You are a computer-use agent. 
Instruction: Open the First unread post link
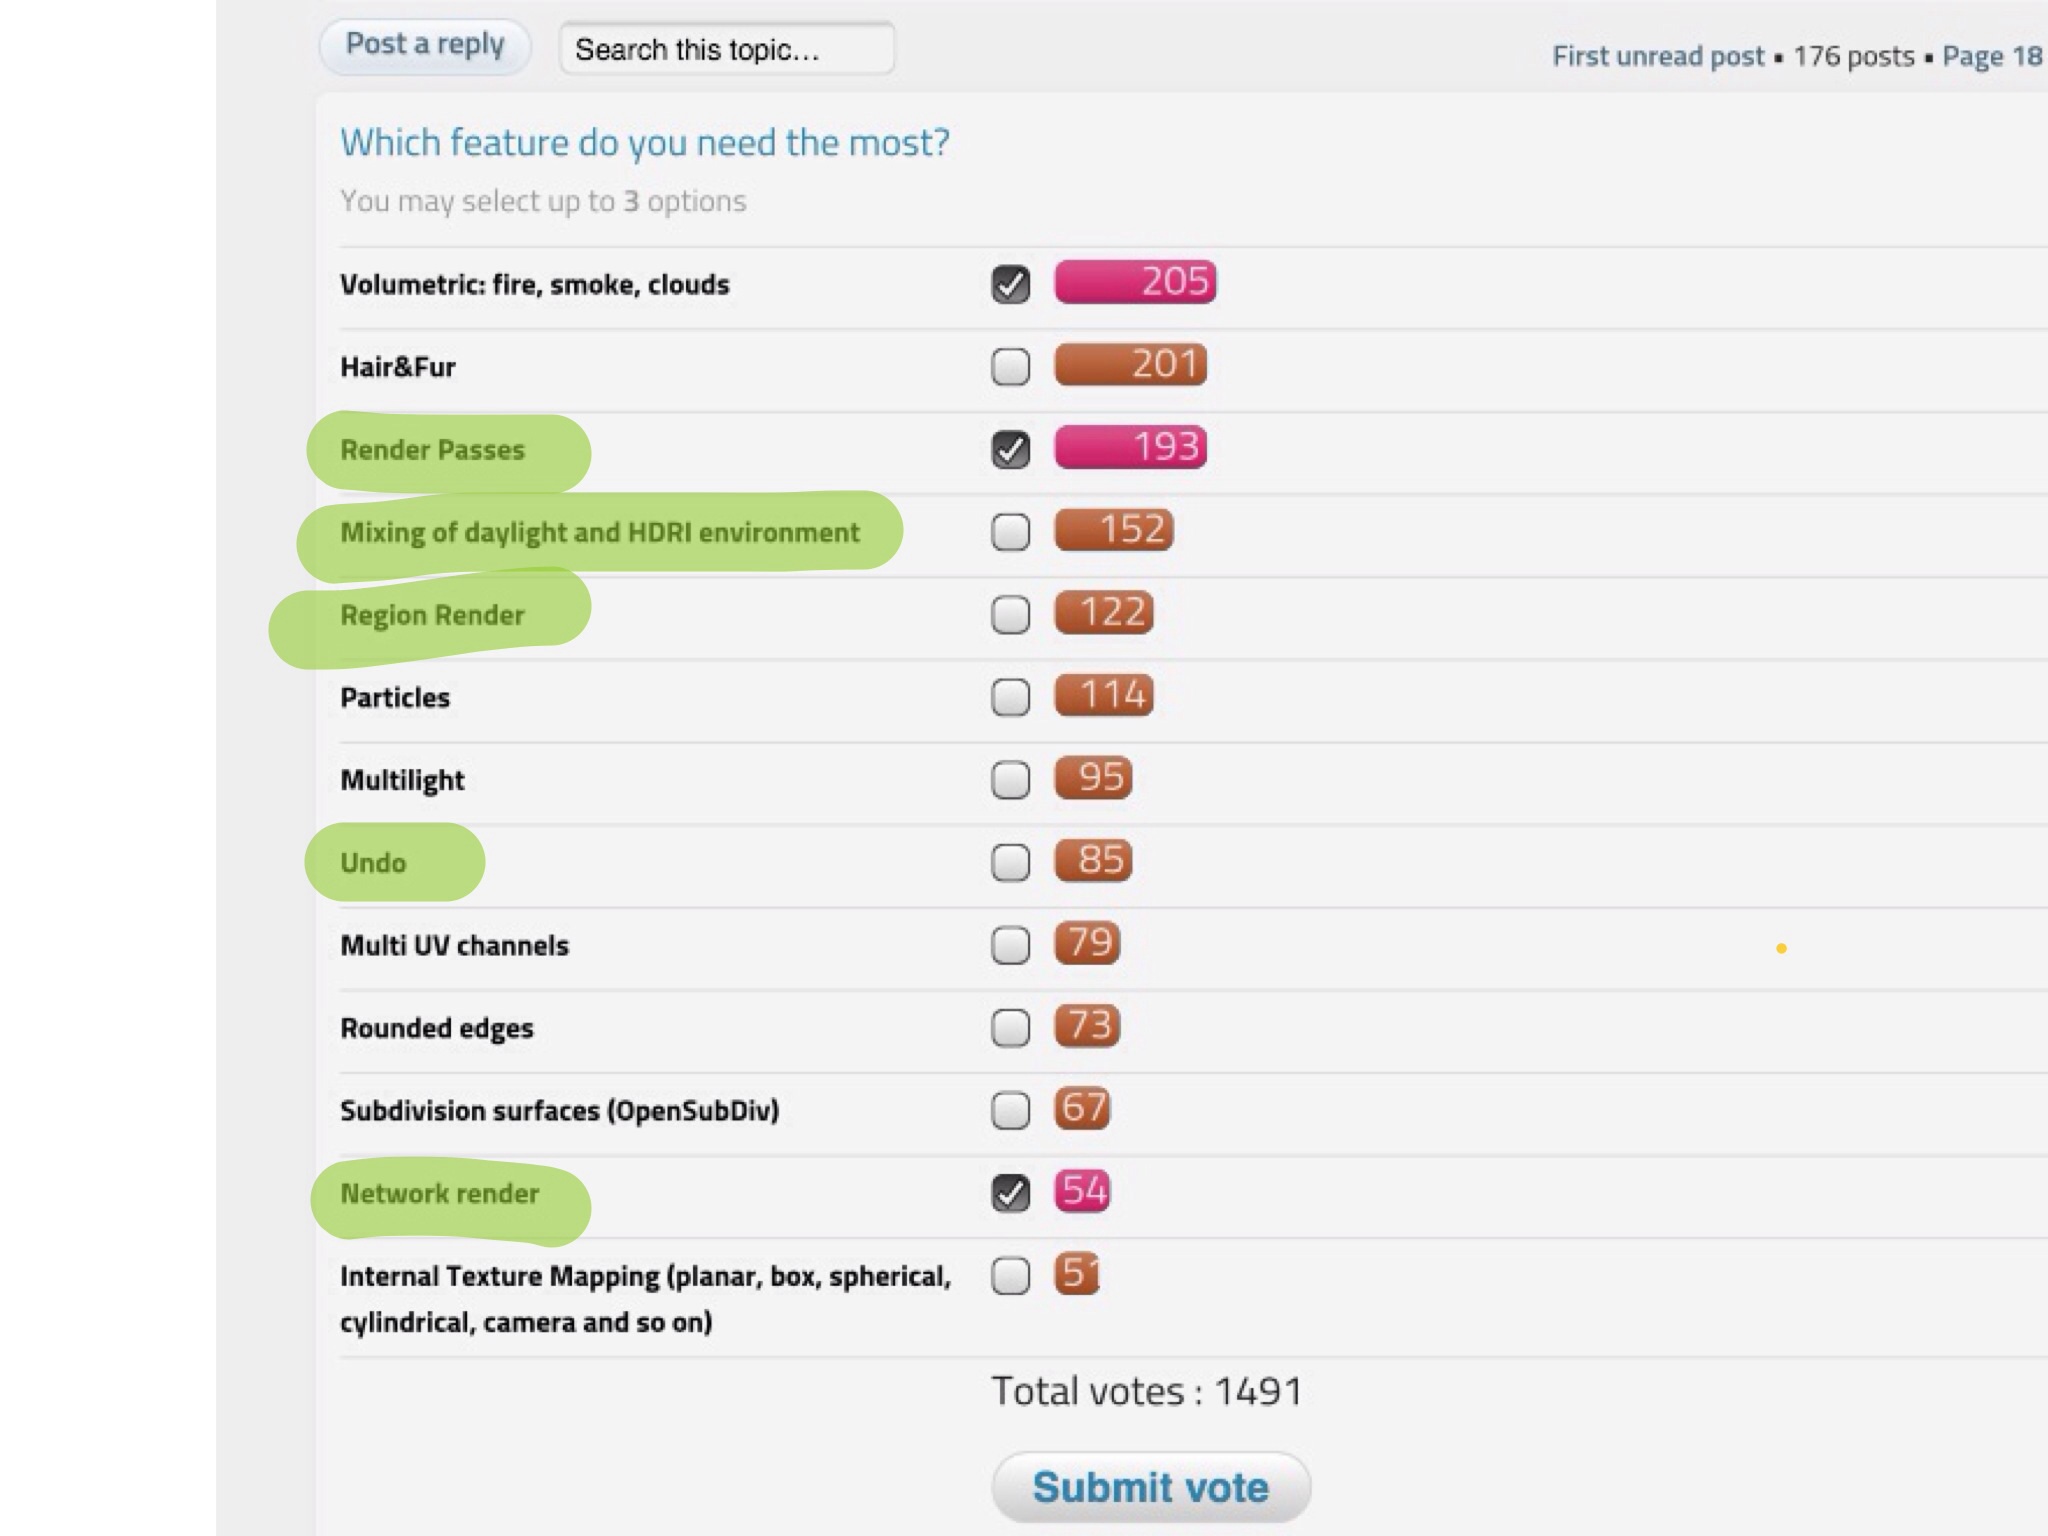click(1657, 56)
